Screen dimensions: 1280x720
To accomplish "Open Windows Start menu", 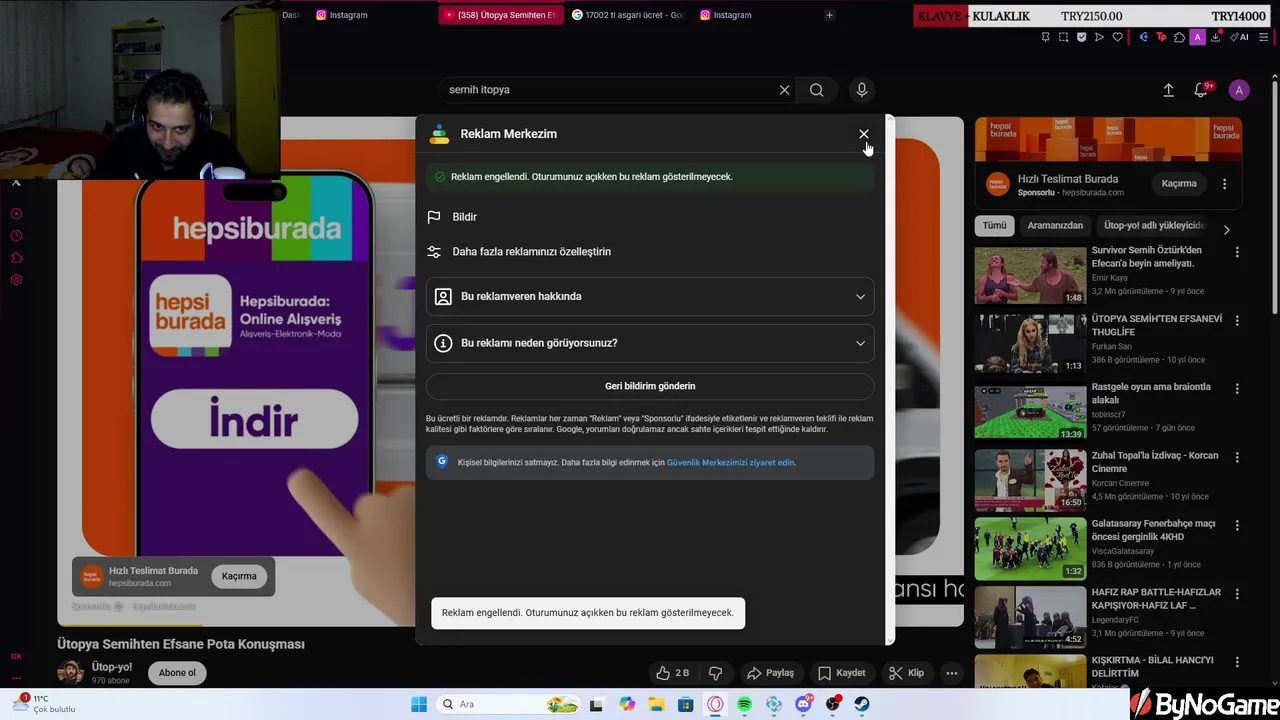I will pos(418,704).
